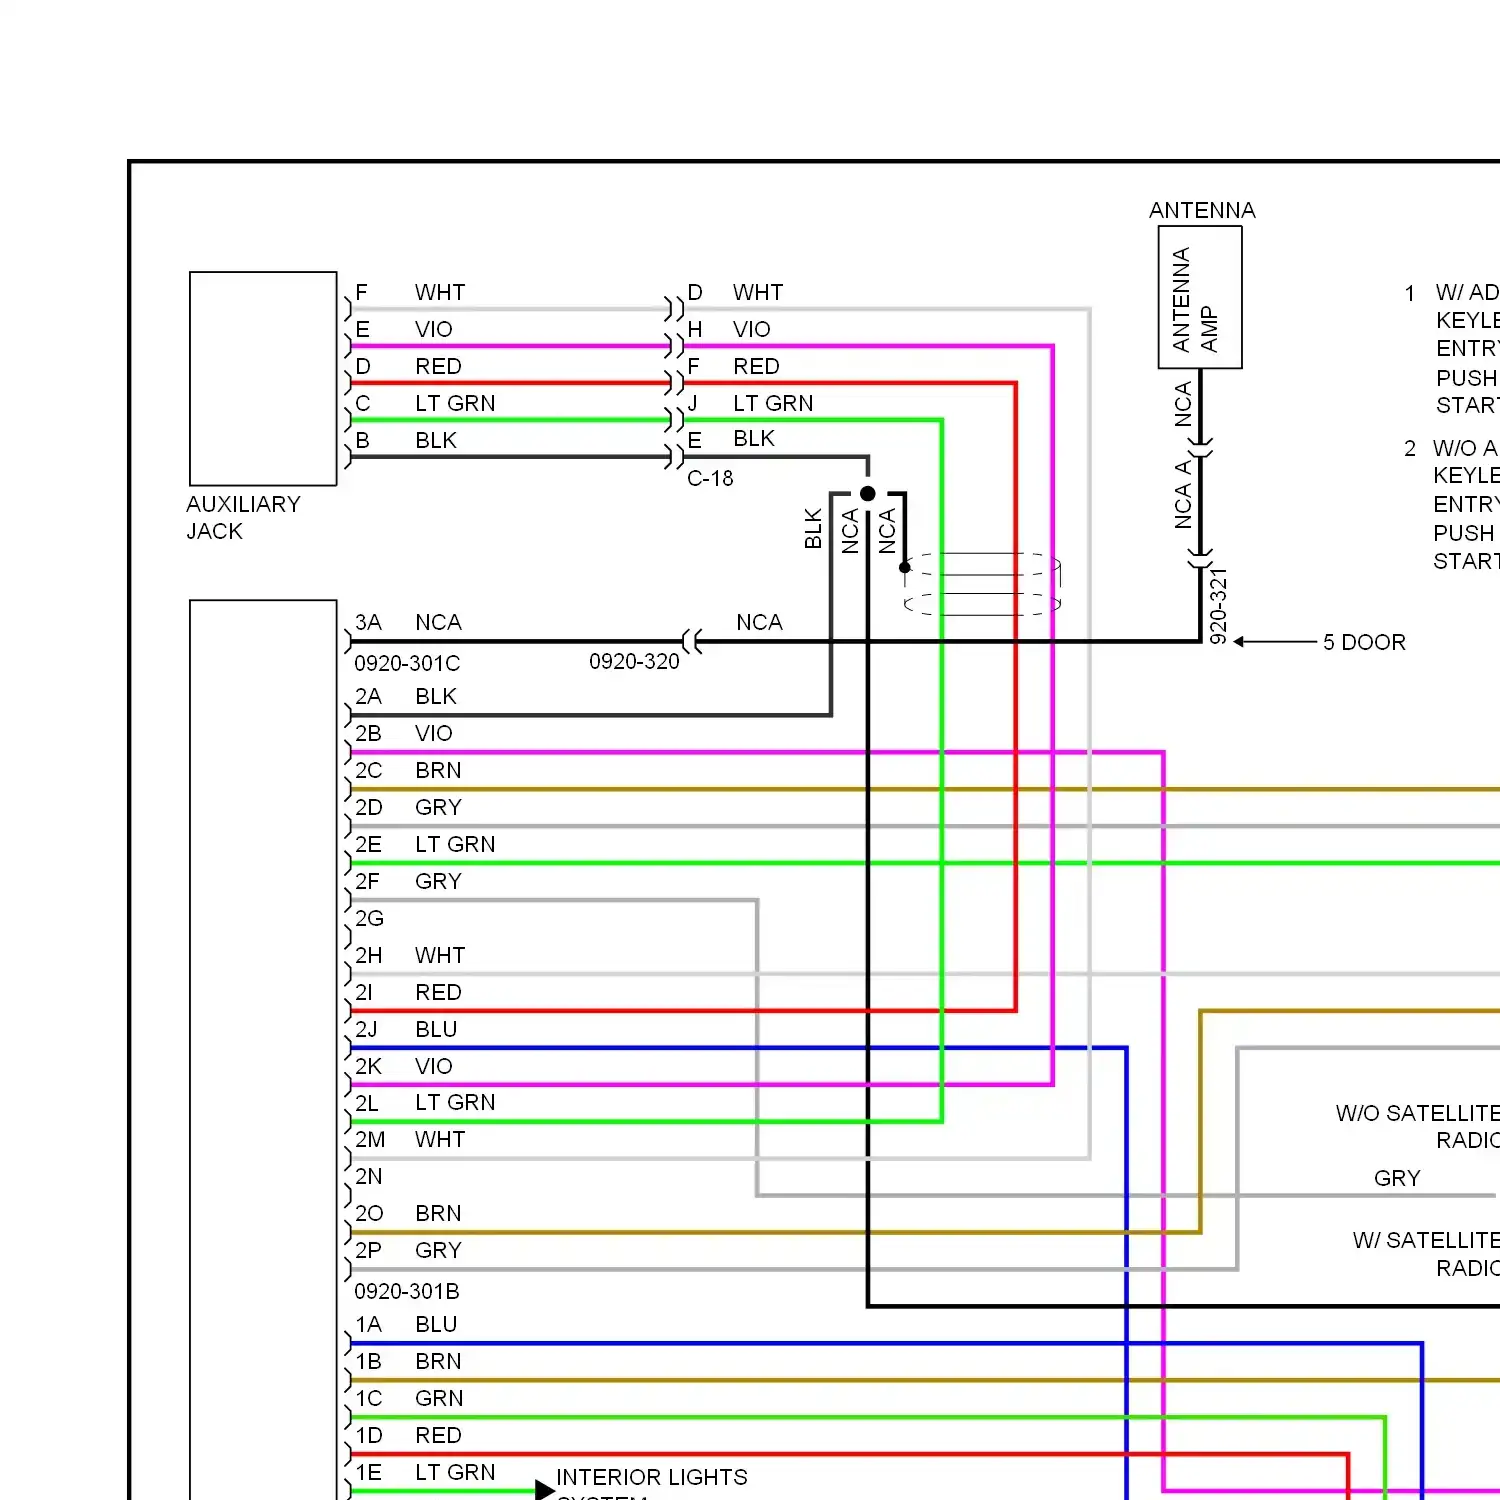Select pin 2K VIO label

pos(404,1066)
